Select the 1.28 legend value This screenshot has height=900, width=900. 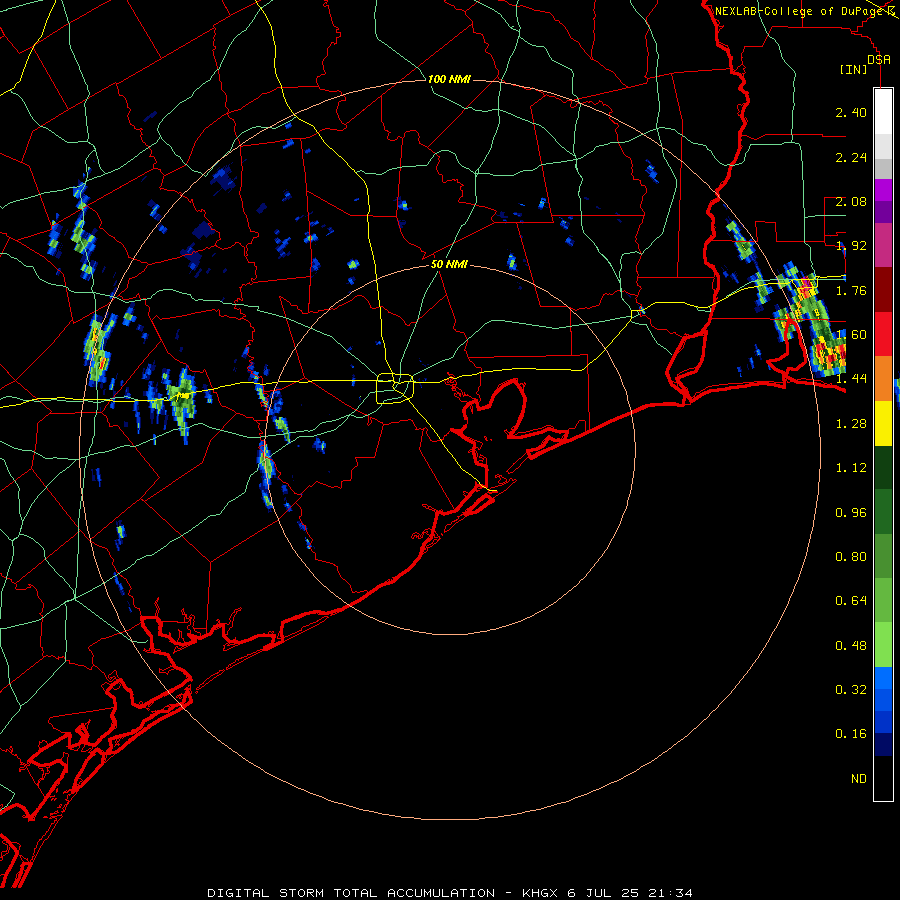[851, 424]
